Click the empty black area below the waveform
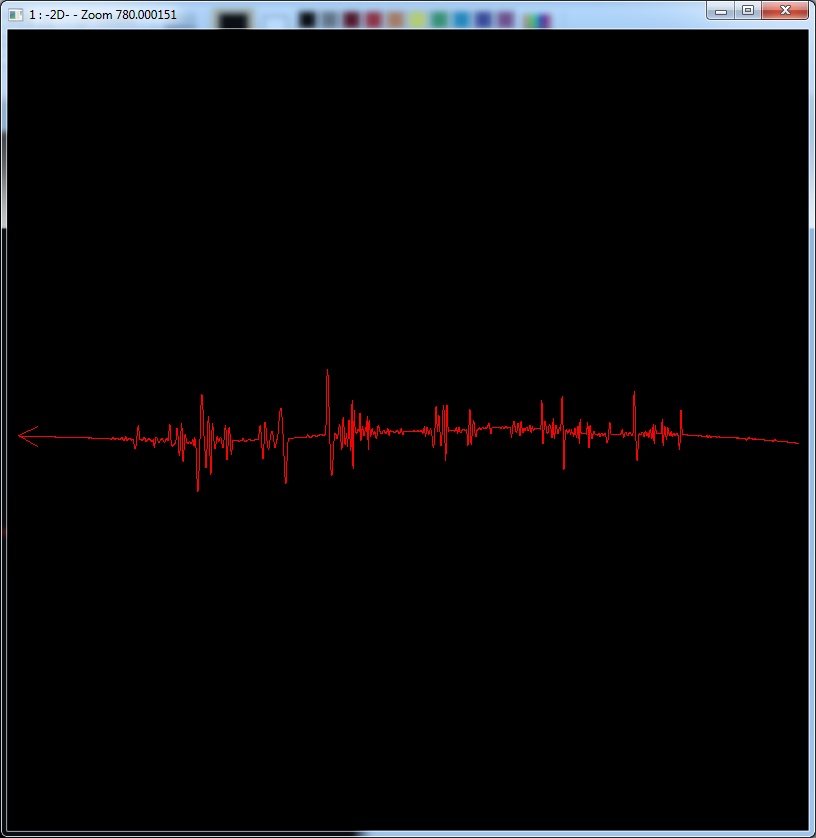The width and height of the screenshot is (816, 838). click(400, 650)
